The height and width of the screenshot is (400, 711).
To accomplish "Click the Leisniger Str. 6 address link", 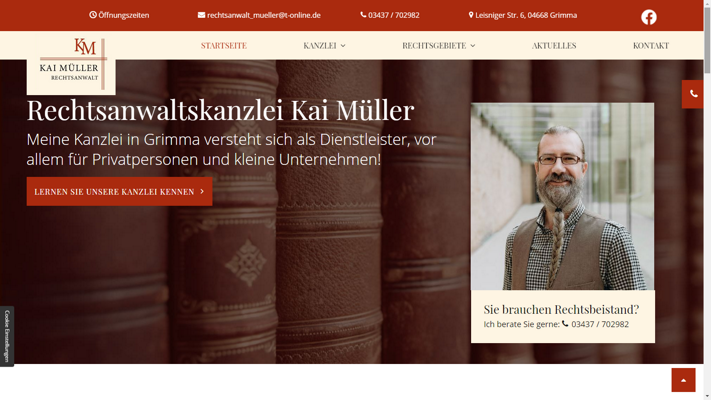I will [x=526, y=15].
